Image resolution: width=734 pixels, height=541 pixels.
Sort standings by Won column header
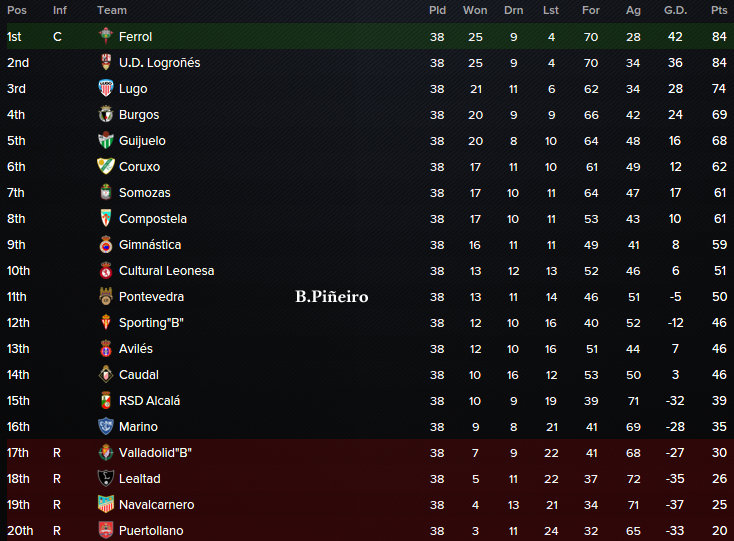(475, 10)
